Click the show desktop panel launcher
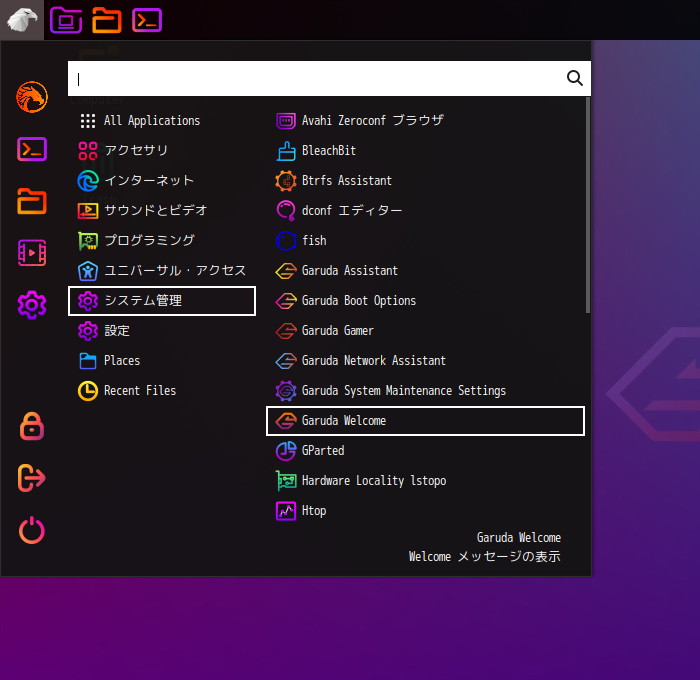The width and height of the screenshot is (700, 680). click(66, 20)
